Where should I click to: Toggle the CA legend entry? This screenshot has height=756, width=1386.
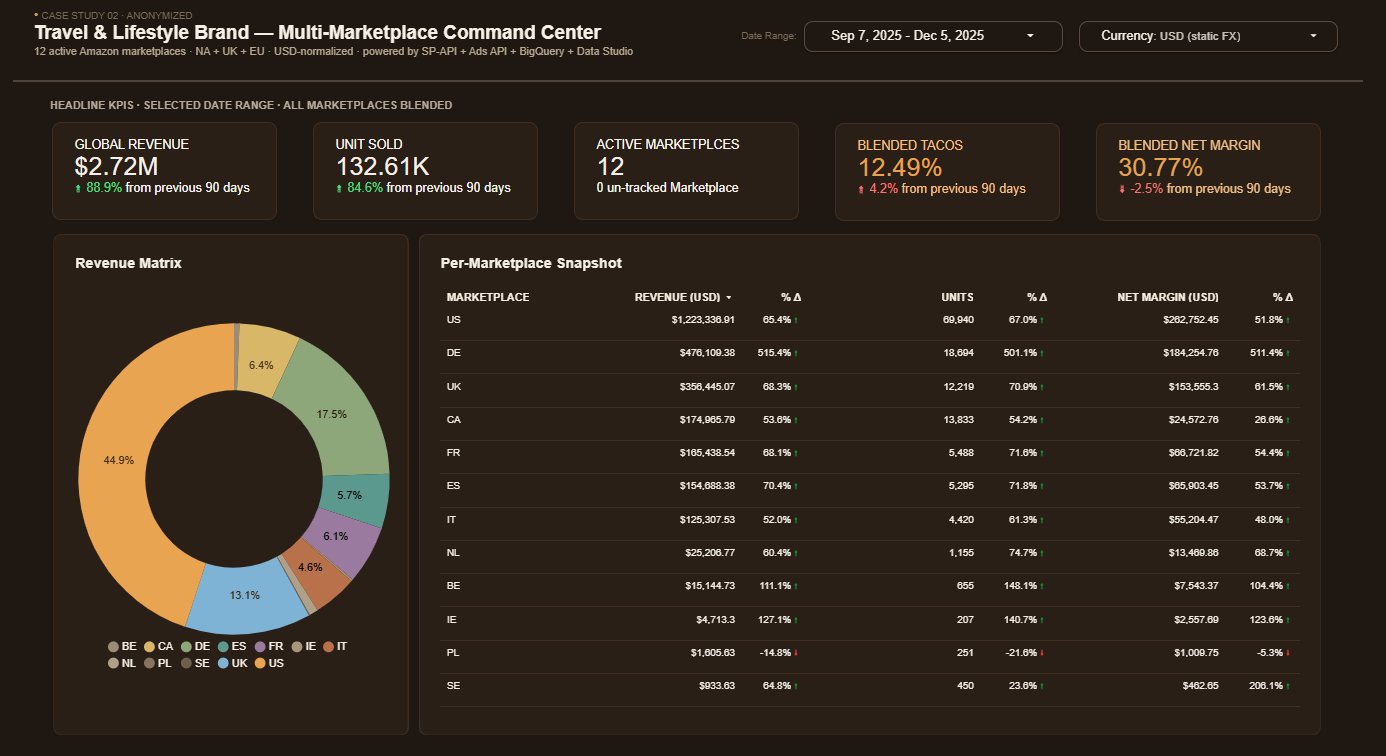pos(159,647)
